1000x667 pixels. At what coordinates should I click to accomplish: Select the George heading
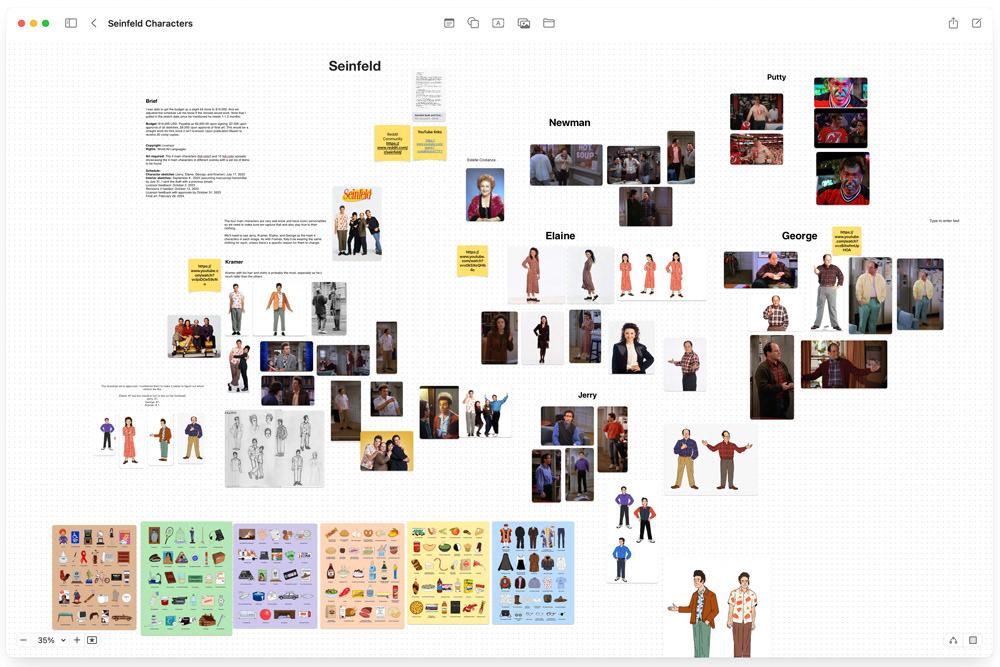pyautogui.click(x=799, y=236)
